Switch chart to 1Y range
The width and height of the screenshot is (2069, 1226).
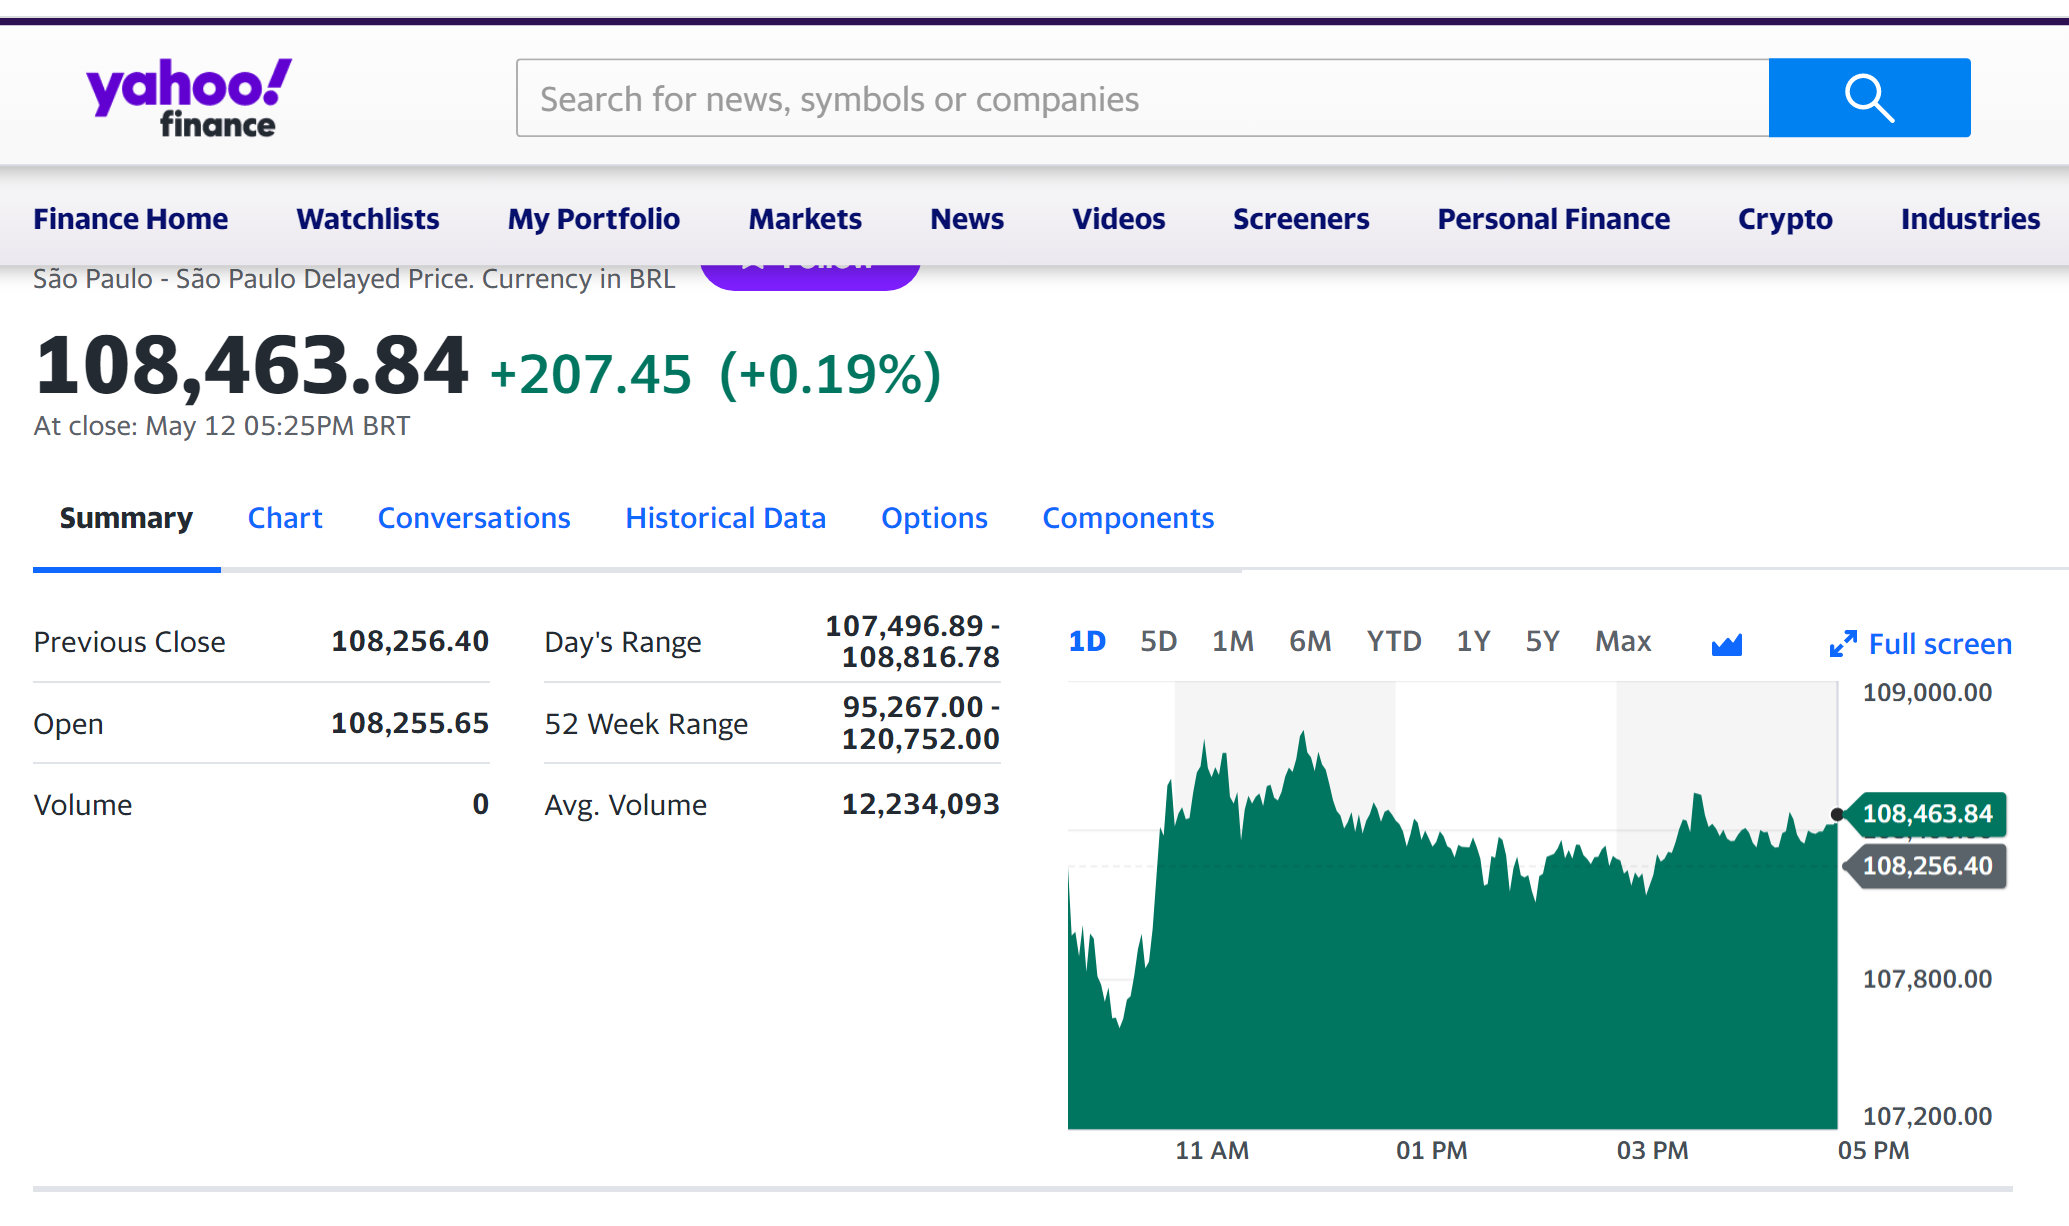1473,641
